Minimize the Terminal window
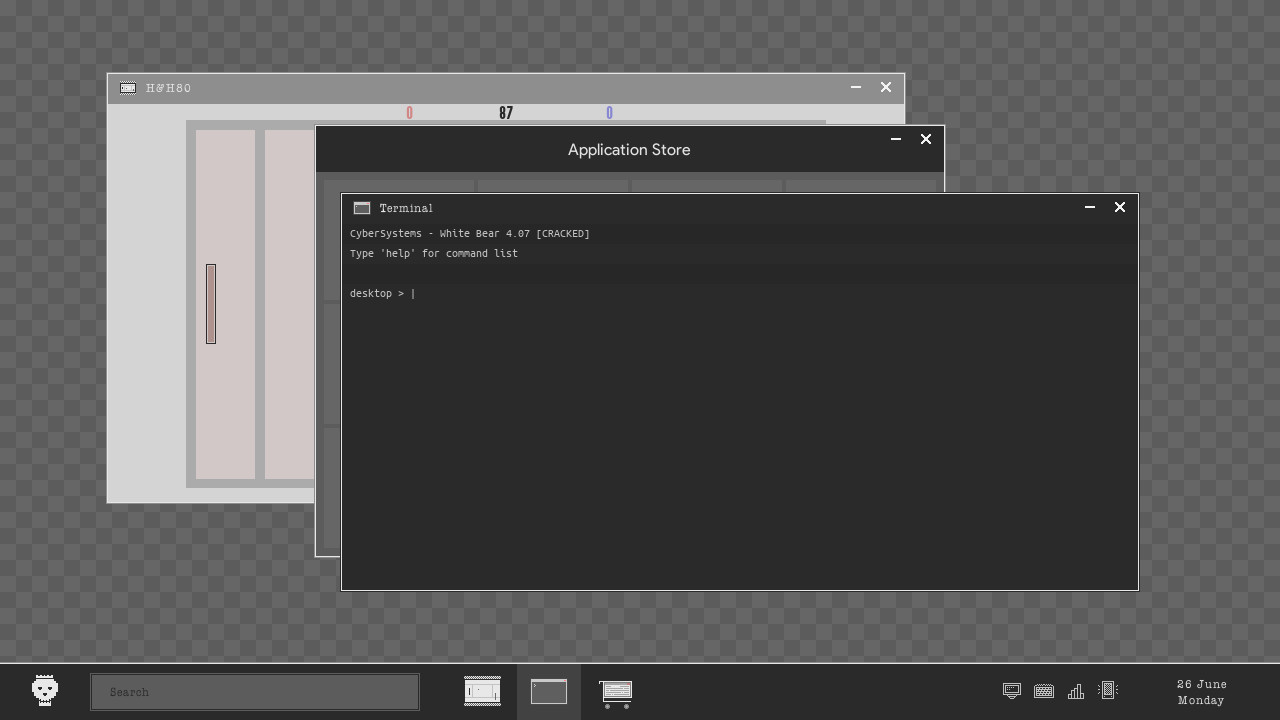Screen dimensions: 1280x720 [x=1090, y=207]
